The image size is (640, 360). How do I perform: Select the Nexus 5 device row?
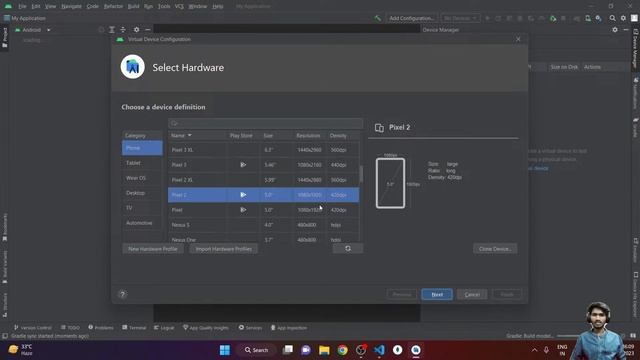click(264, 225)
